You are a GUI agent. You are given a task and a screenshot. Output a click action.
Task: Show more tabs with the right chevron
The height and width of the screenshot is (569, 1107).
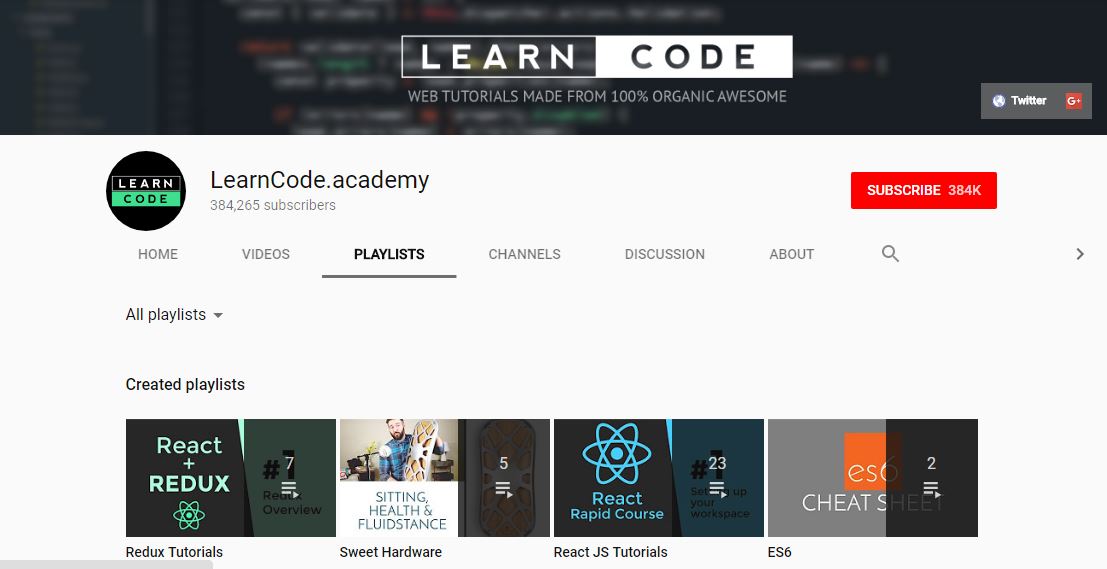pyautogui.click(x=1079, y=253)
